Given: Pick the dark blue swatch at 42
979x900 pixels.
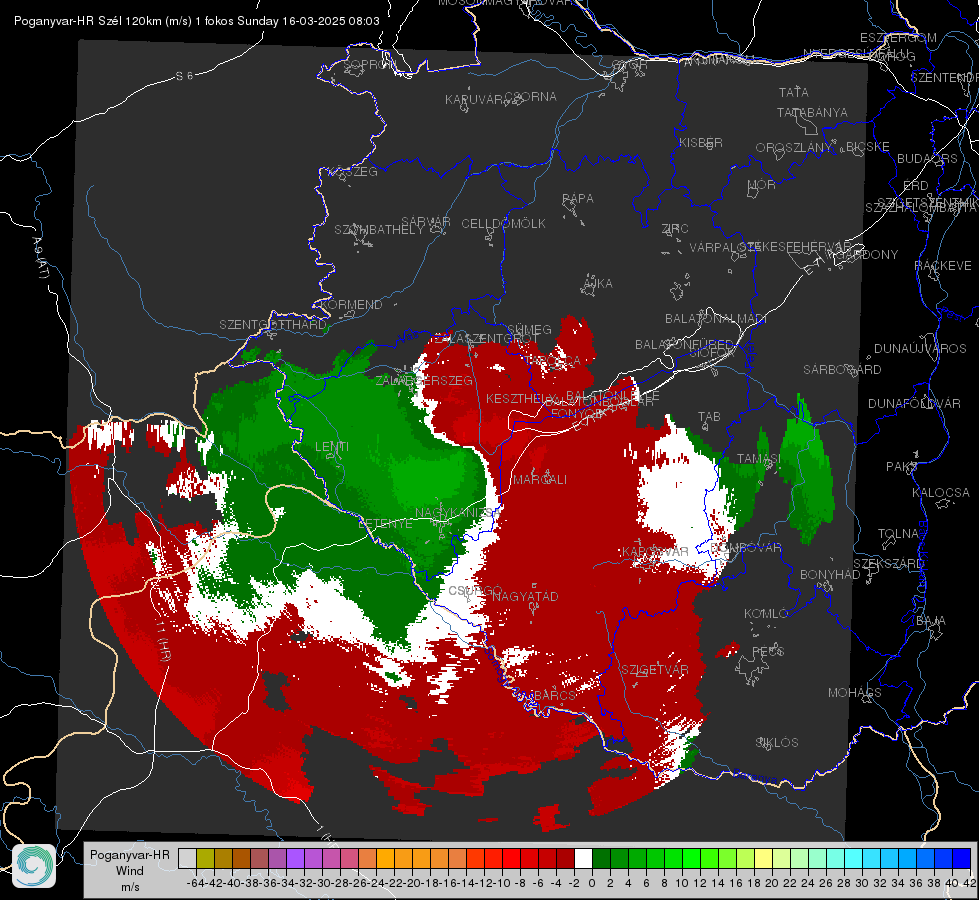Looking at the screenshot, I should [962, 859].
